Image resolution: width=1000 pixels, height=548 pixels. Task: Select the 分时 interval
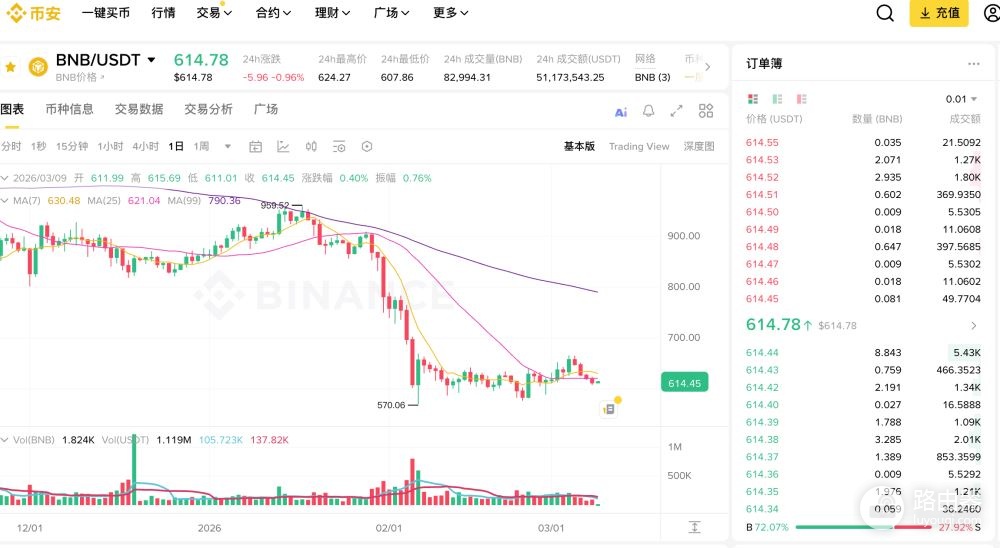(x=11, y=146)
